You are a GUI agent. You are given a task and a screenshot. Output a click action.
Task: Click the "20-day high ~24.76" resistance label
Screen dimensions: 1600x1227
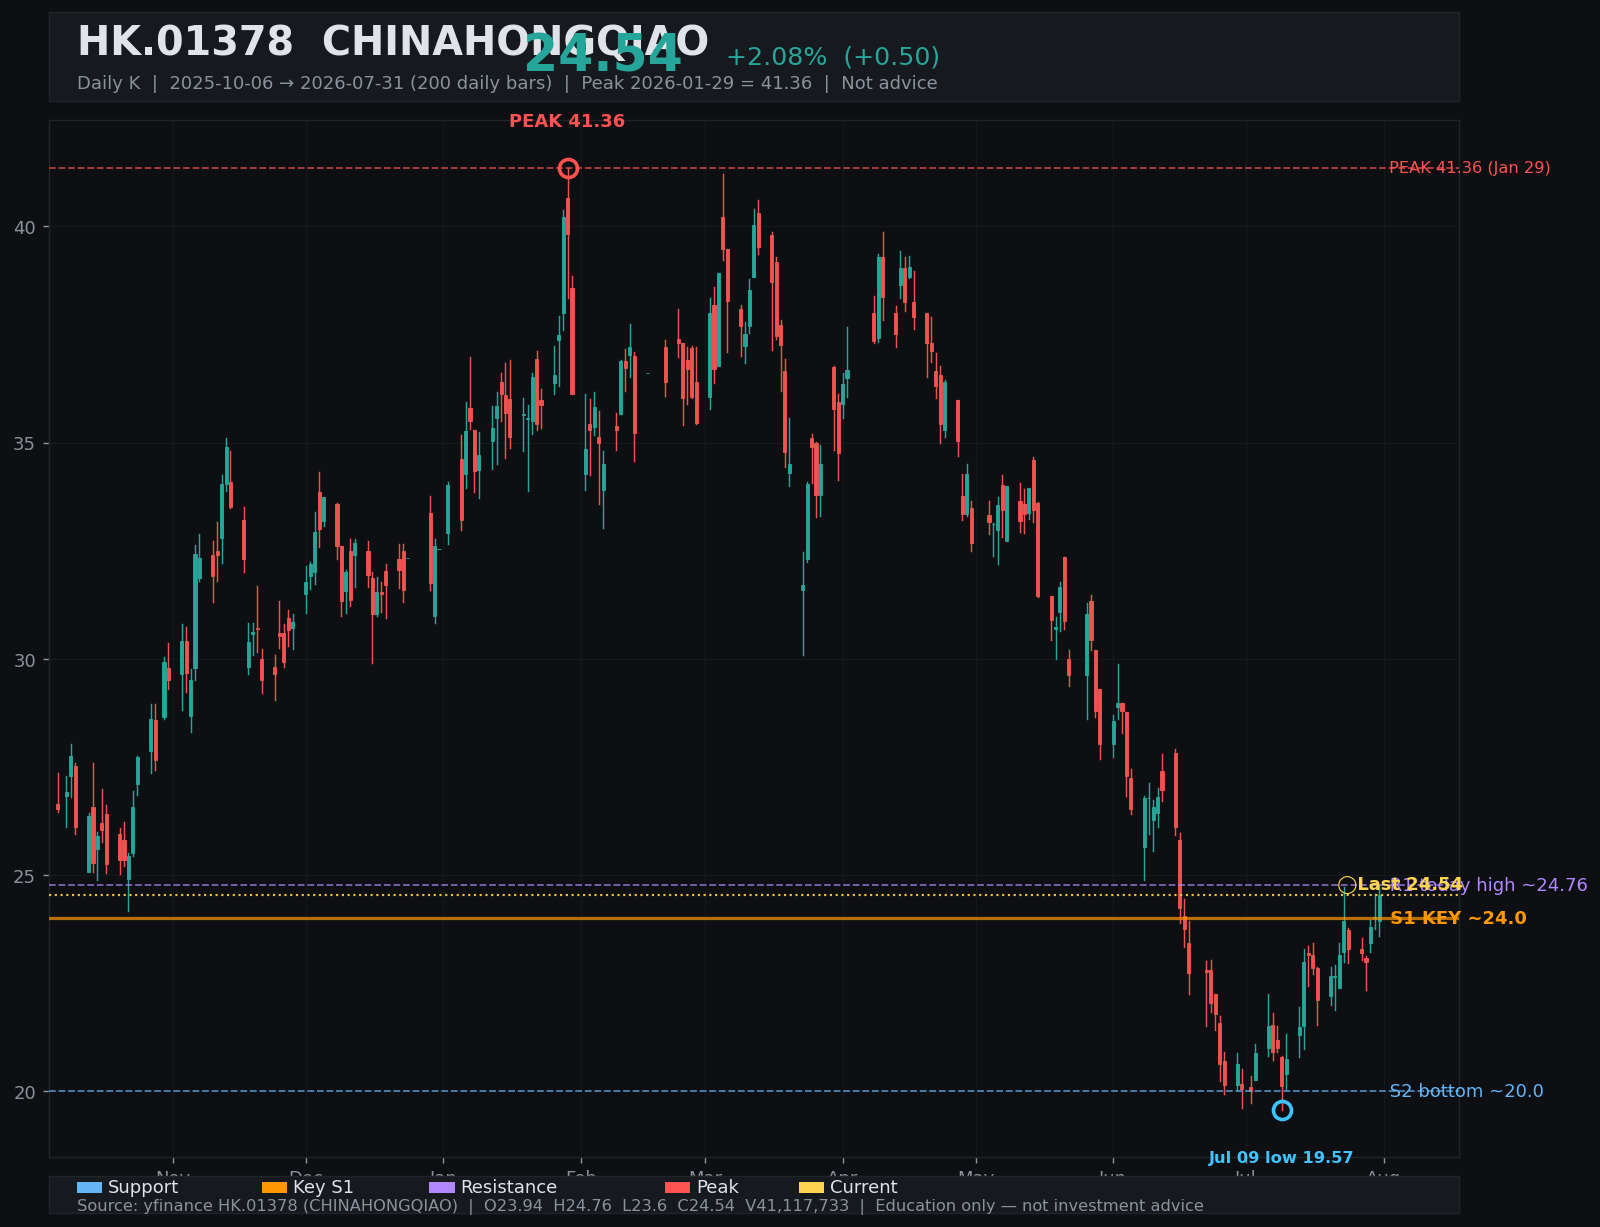pyautogui.click(x=1490, y=885)
